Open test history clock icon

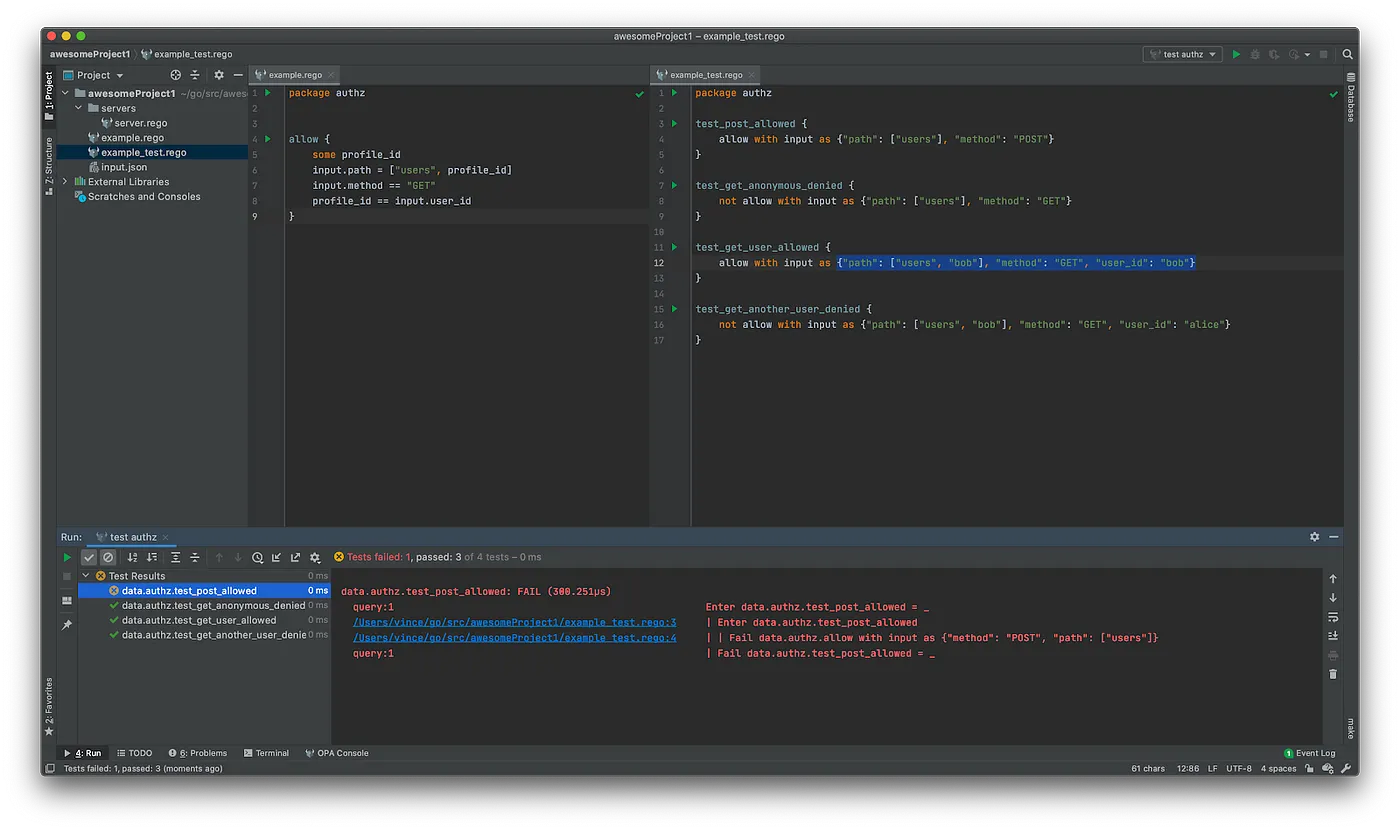click(258, 558)
